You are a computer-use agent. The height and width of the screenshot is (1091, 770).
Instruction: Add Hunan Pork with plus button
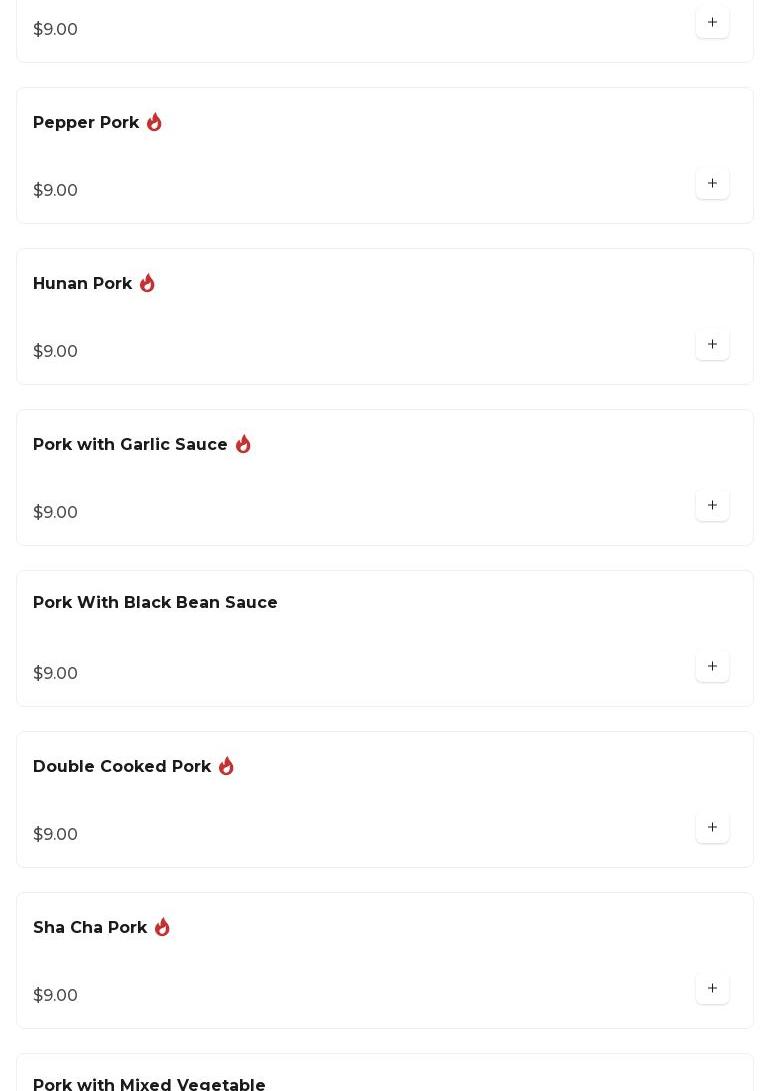click(712, 345)
